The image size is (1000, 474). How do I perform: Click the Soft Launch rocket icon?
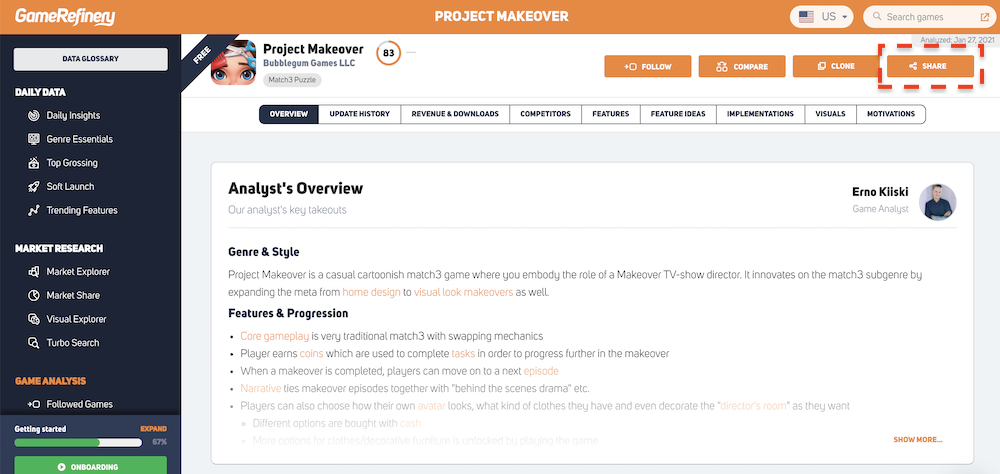(34, 186)
